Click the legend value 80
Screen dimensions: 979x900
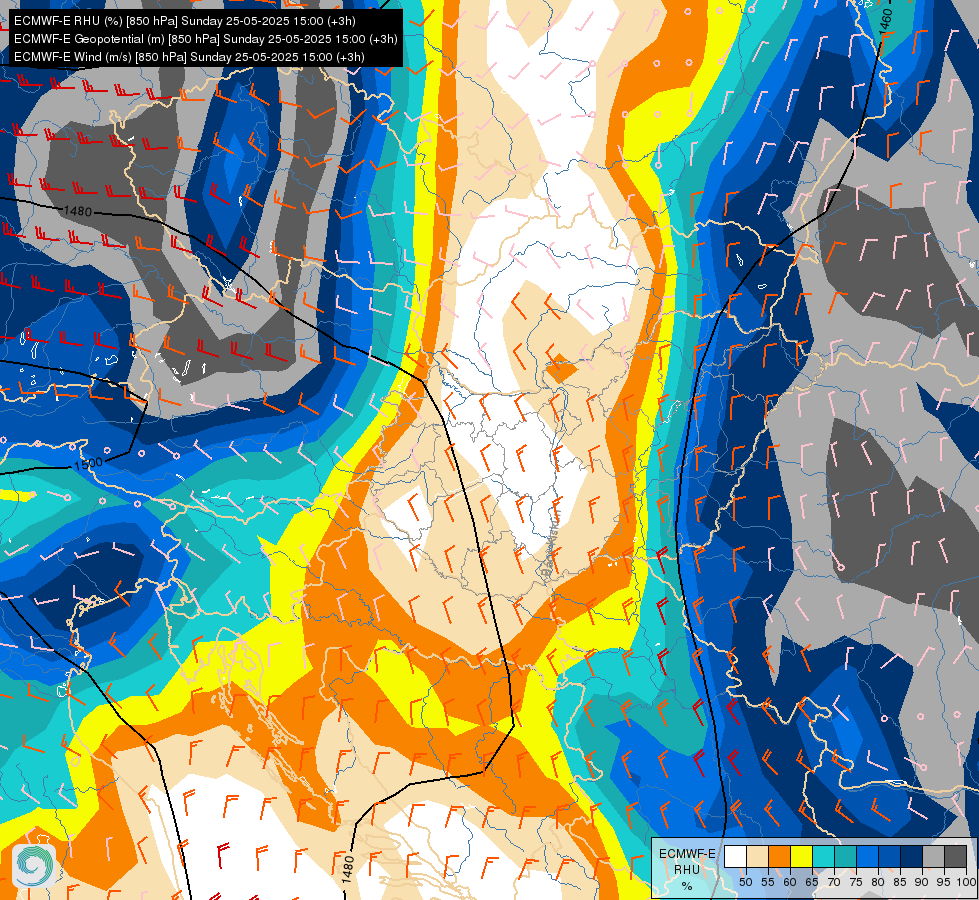tap(878, 882)
